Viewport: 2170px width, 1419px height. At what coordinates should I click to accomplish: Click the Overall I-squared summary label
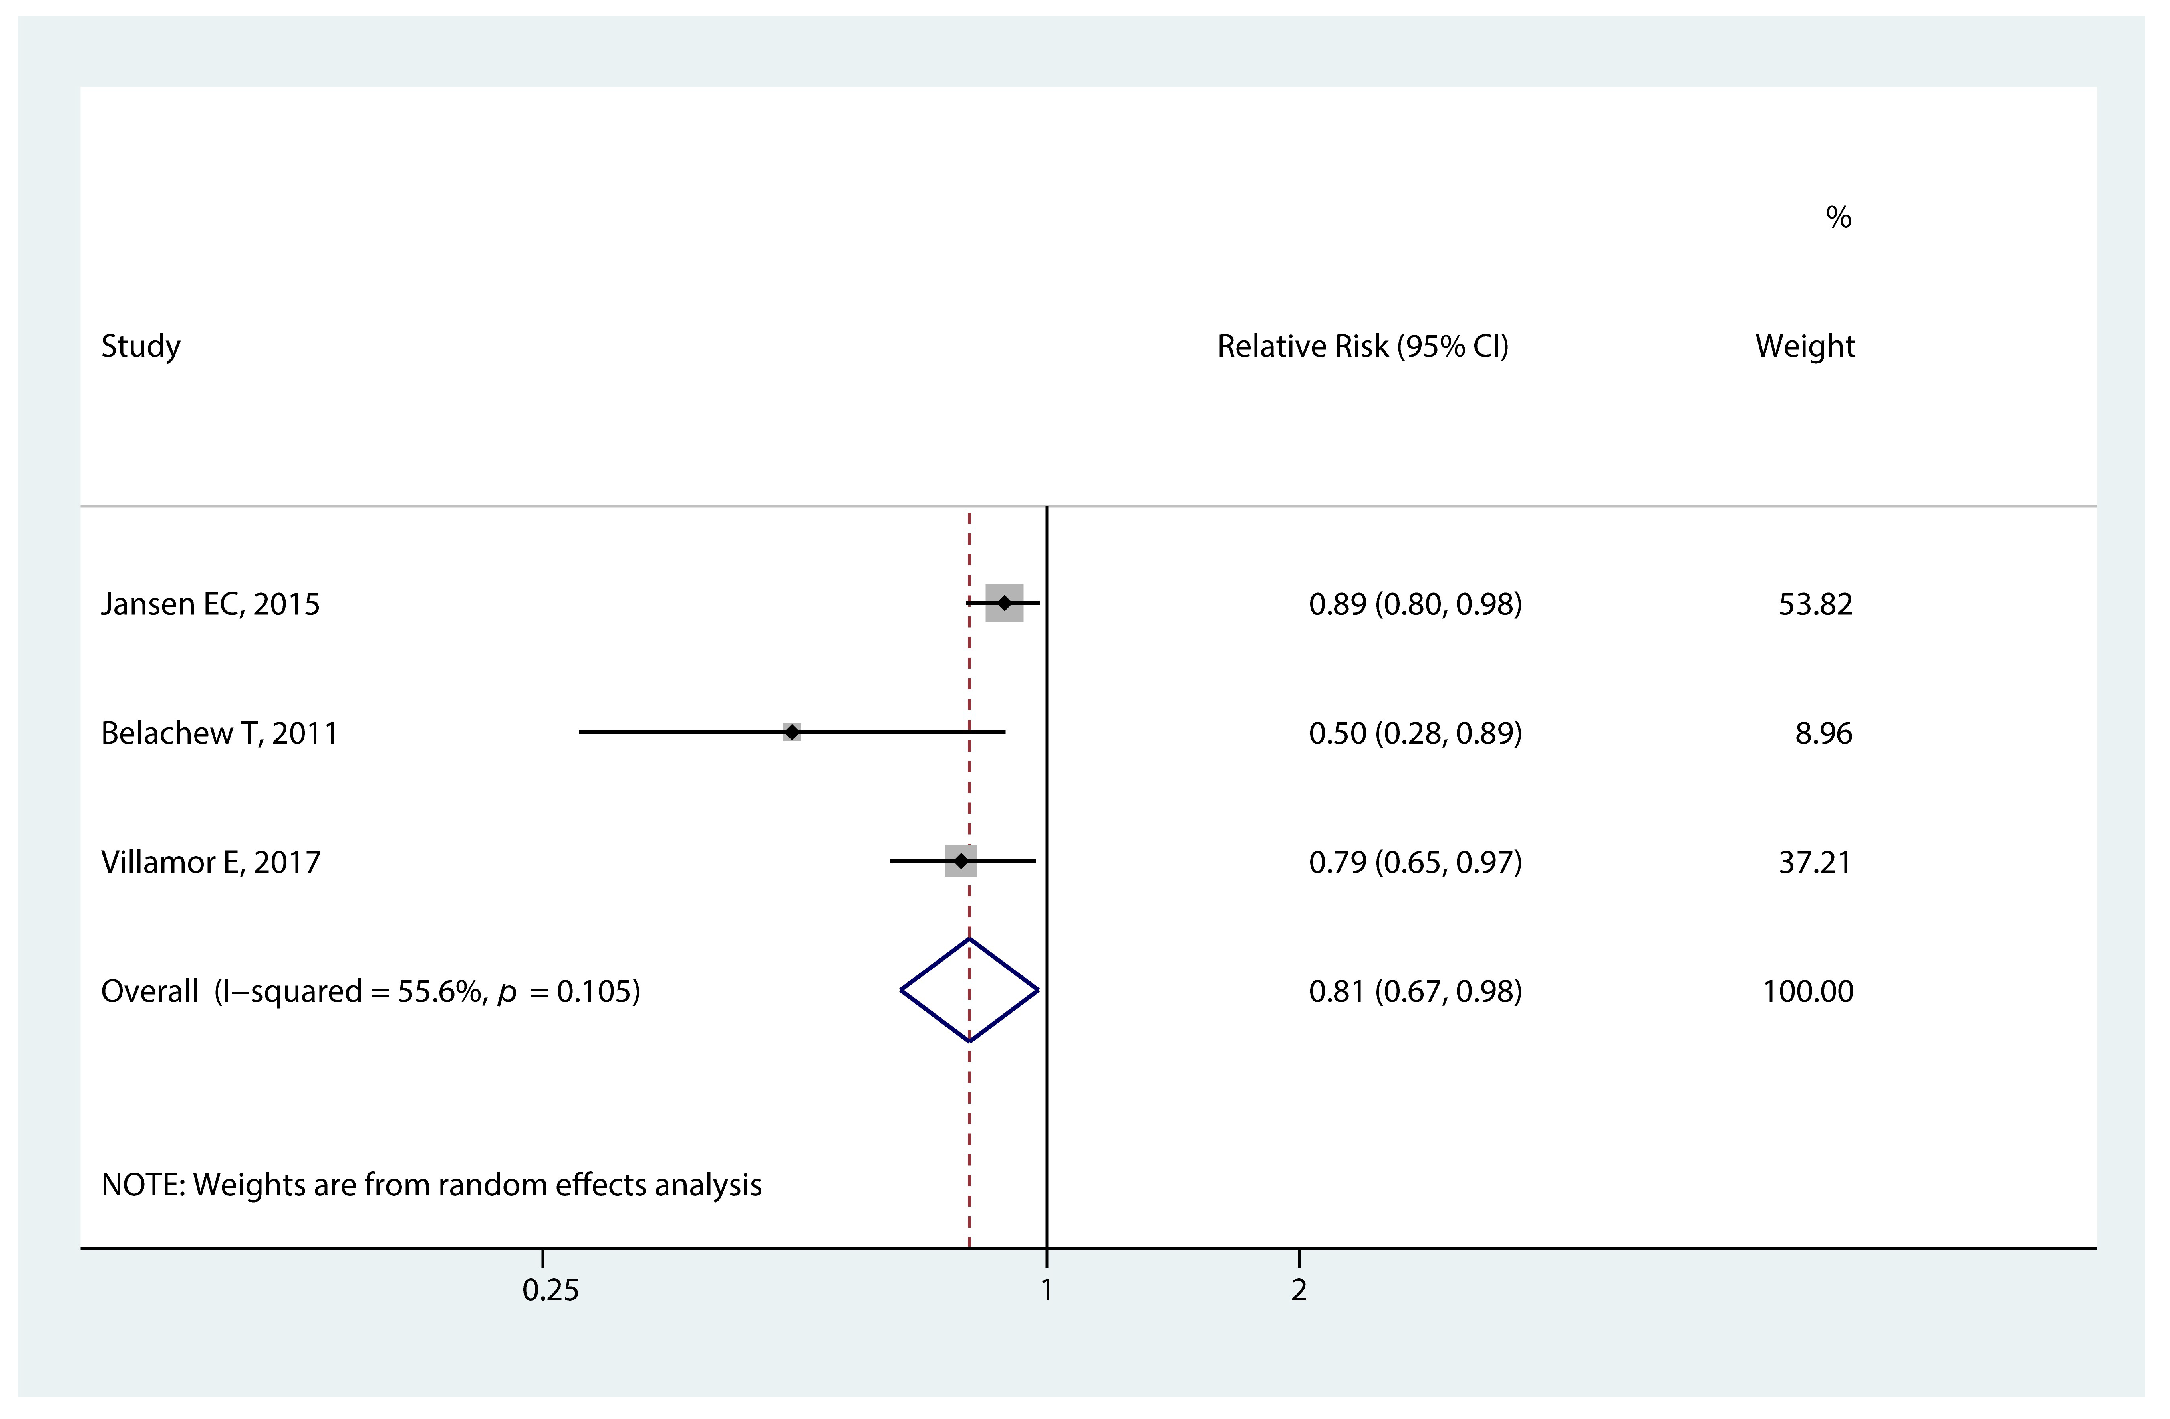pos(370,991)
